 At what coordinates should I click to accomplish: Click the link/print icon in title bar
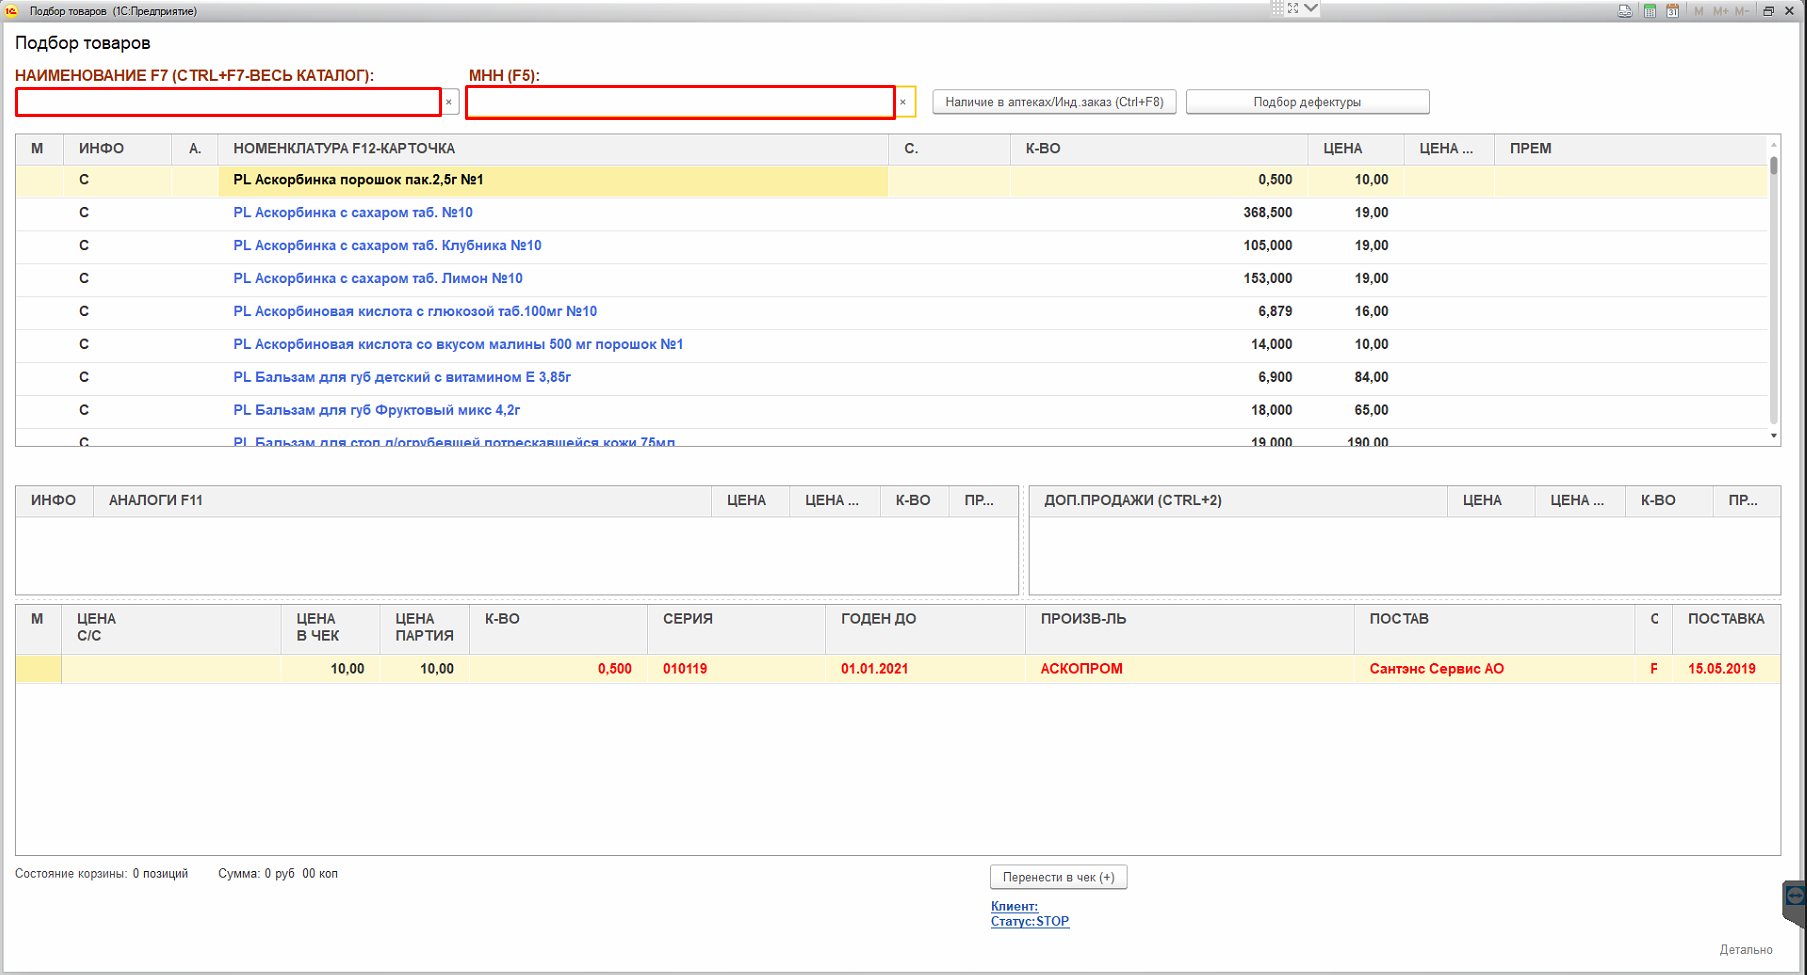1625,11
